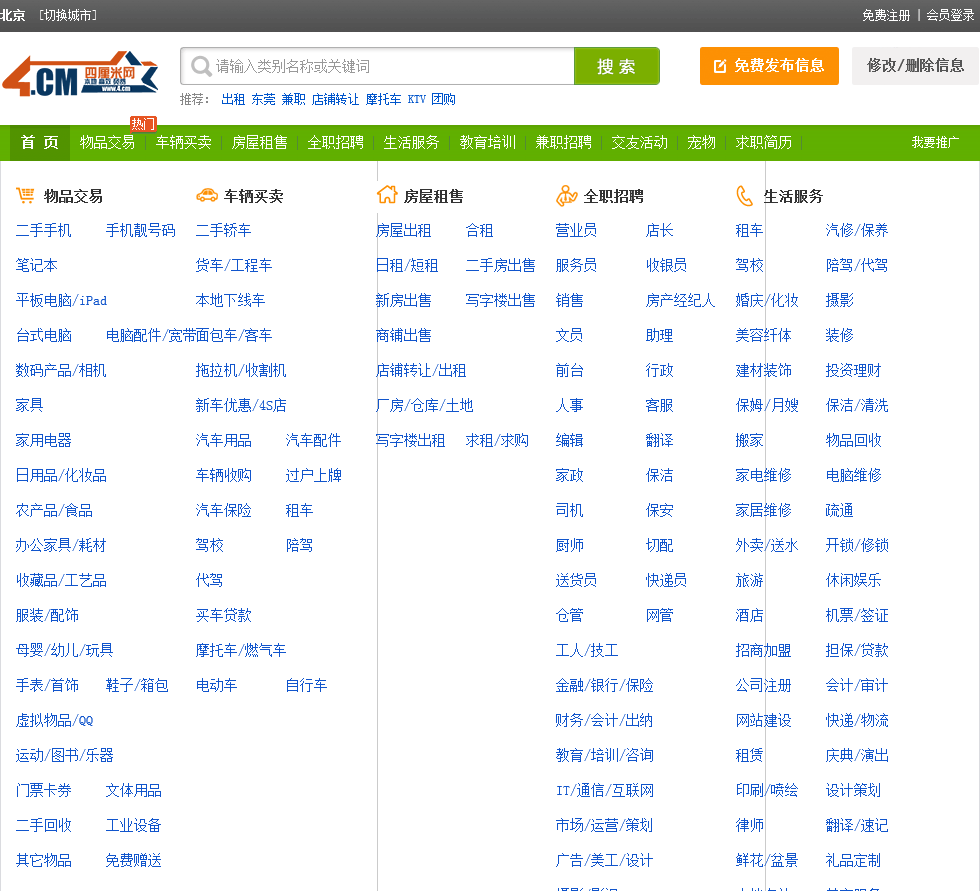
Task: Open the 婚庆/化妆 service category
Action: tap(767, 301)
